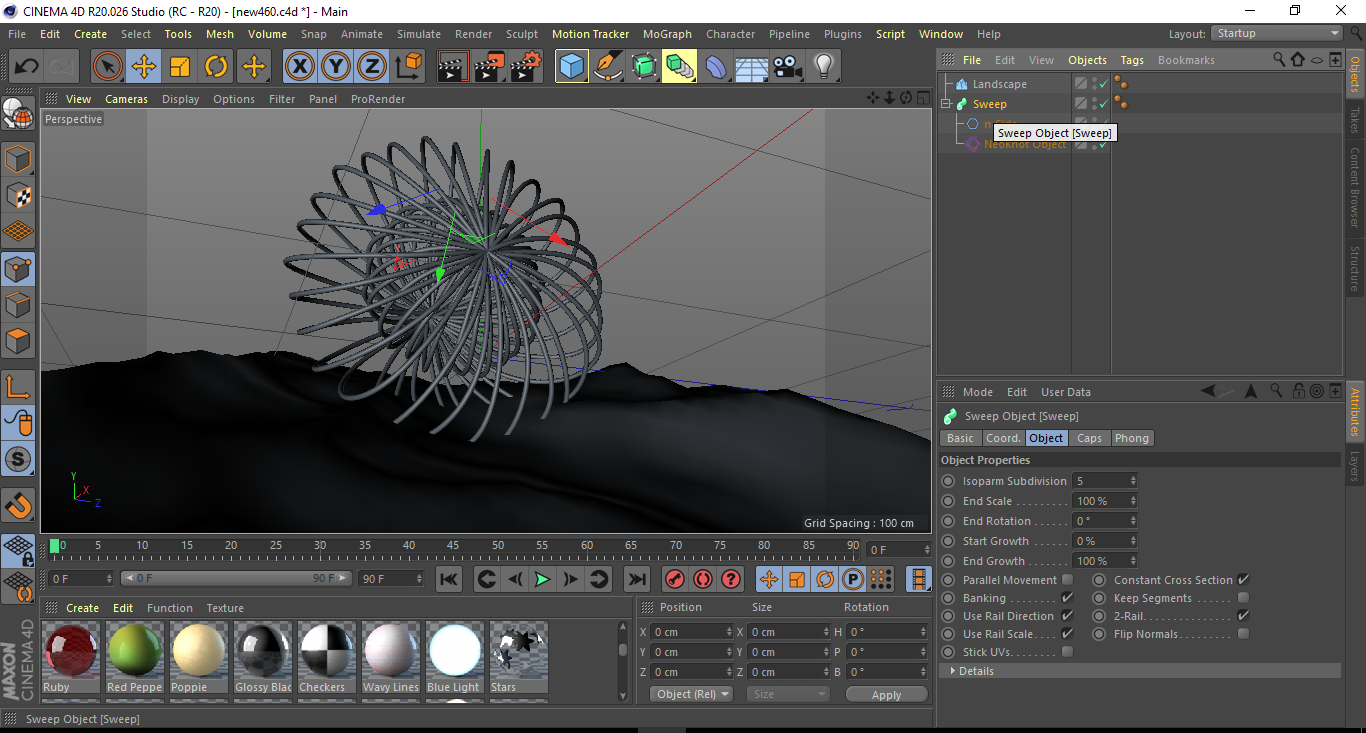Switch to Polygons mode icon
The width and height of the screenshot is (1366, 733).
click(18, 341)
